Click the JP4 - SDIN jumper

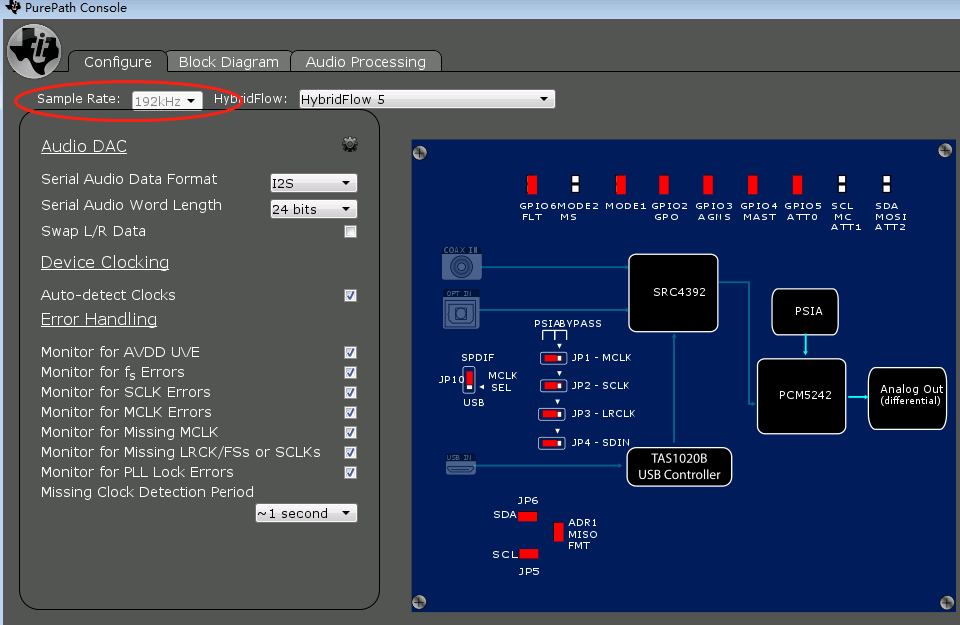(552, 443)
